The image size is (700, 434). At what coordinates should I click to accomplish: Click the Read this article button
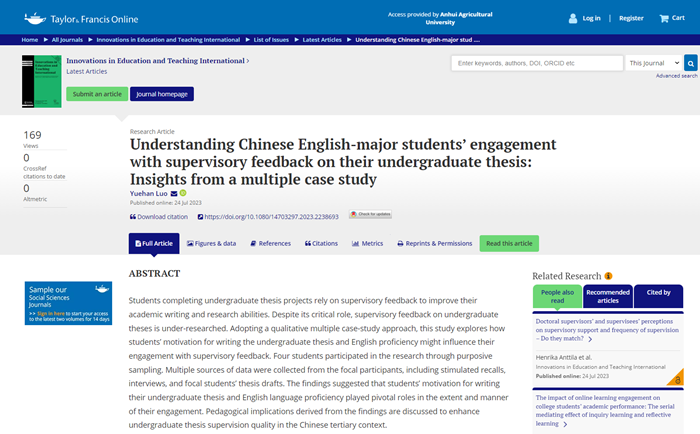point(508,243)
